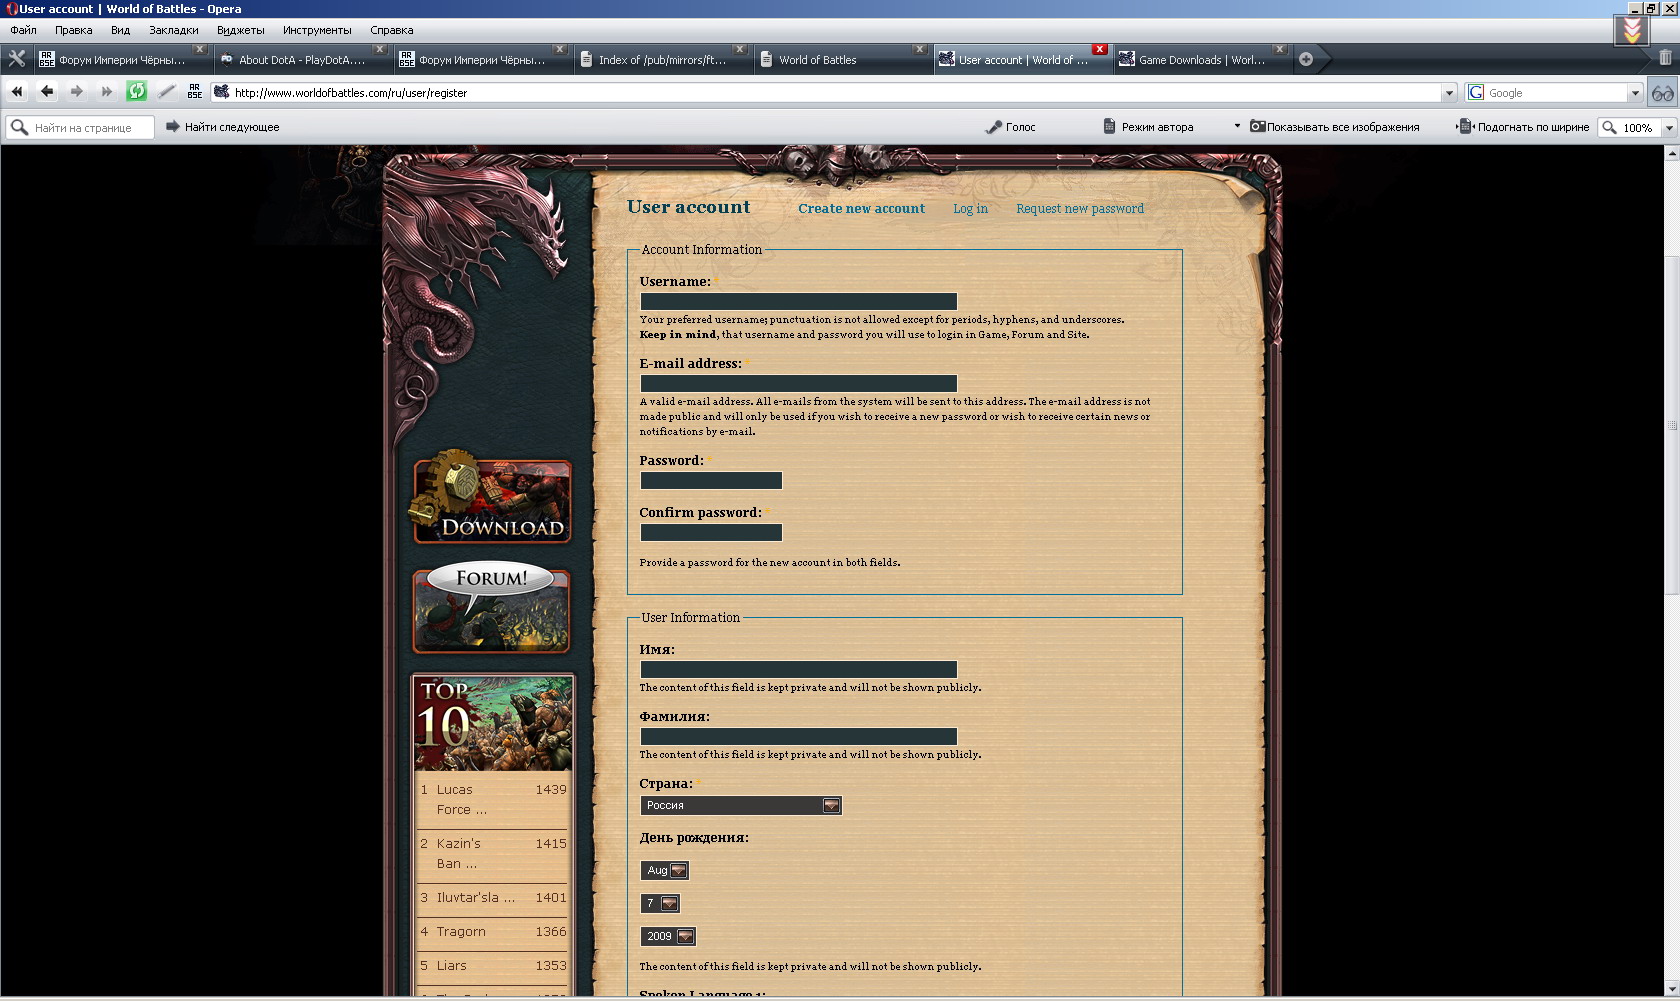
Task: Open the birthday month dropdown showing Aug
Action: pos(665,870)
